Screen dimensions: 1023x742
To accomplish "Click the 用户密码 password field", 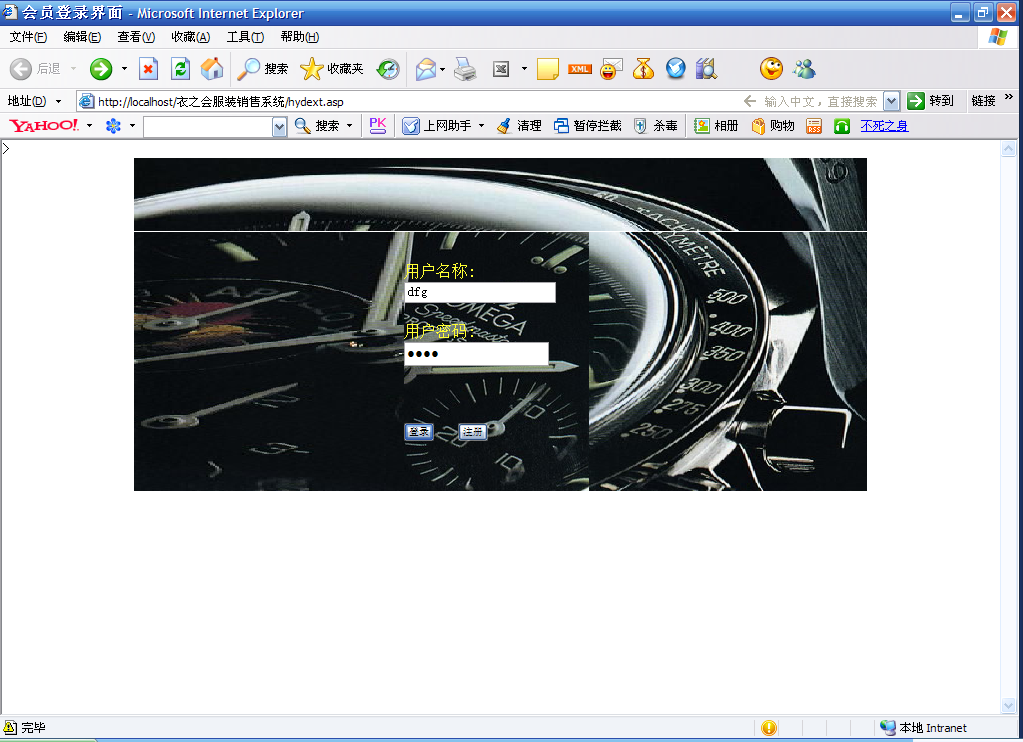I will click(476, 354).
